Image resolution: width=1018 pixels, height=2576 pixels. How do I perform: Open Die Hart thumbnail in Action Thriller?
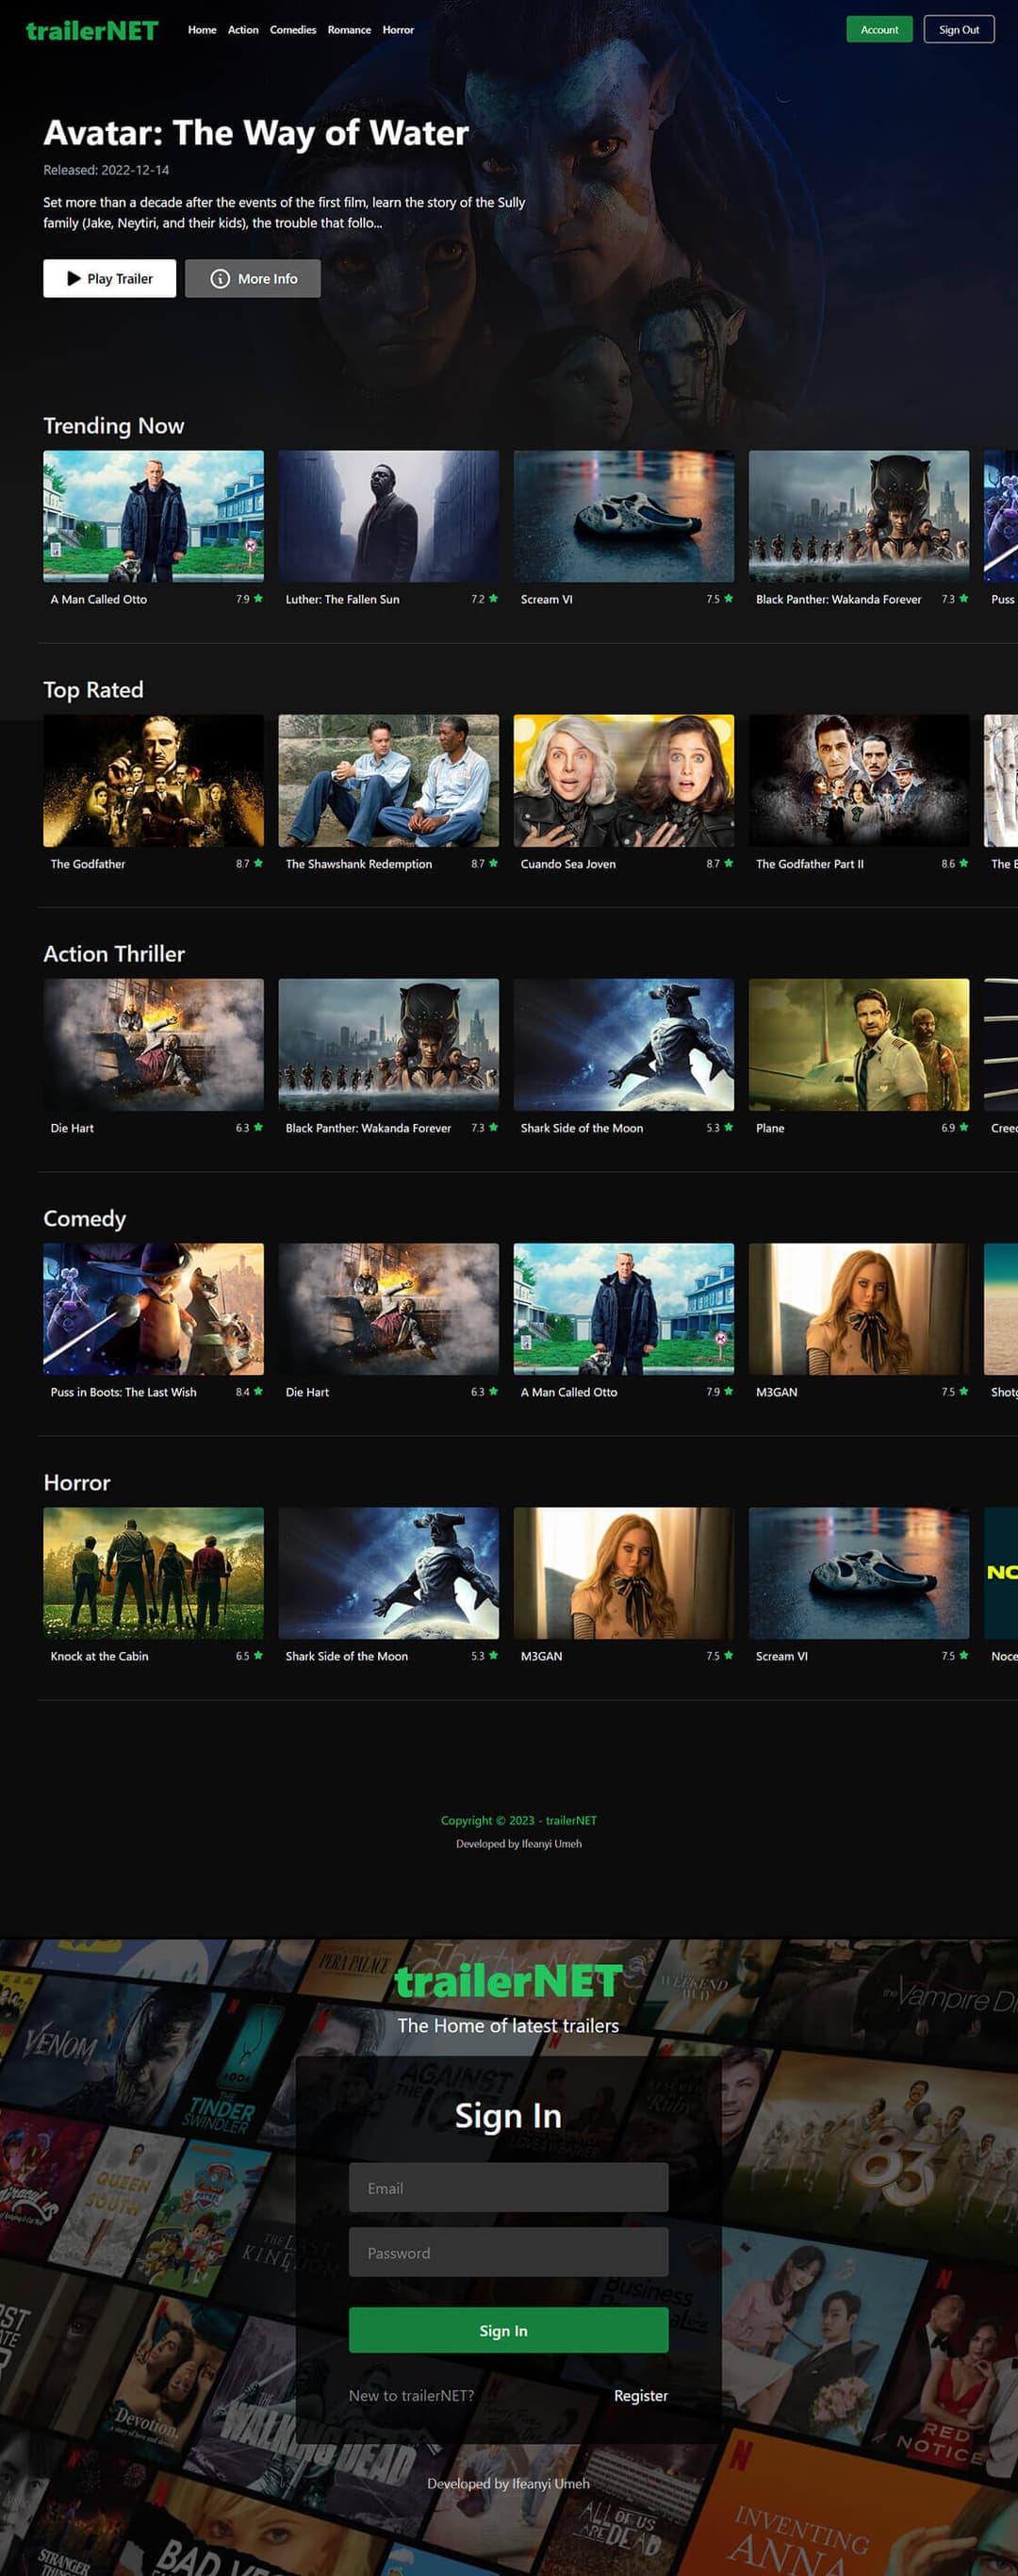pos(153,1044)
